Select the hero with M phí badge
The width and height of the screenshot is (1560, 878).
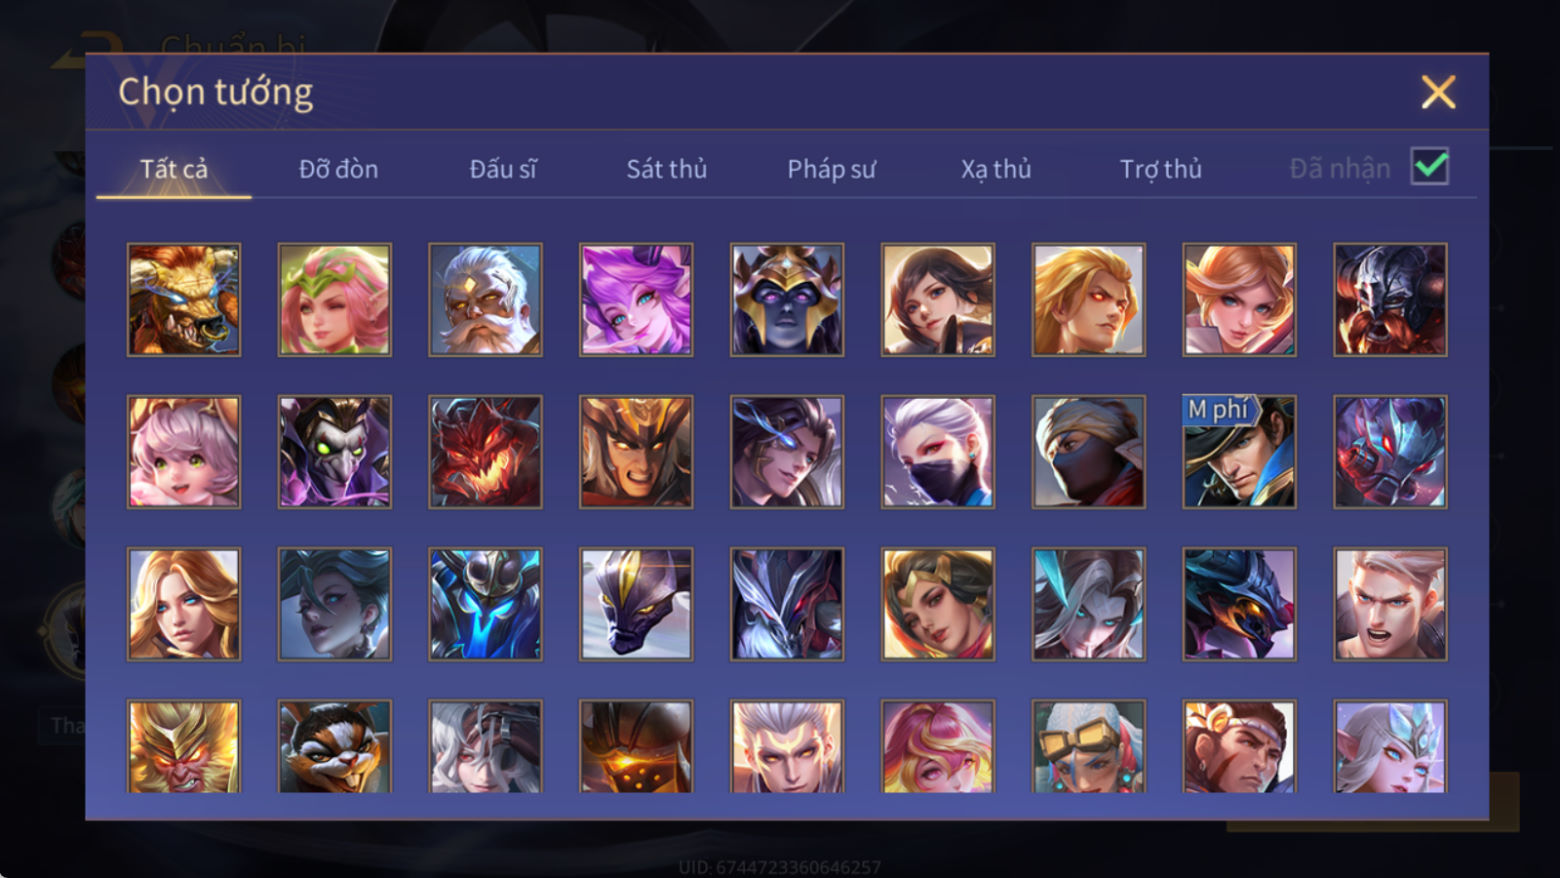click(x=1239, y=451)
